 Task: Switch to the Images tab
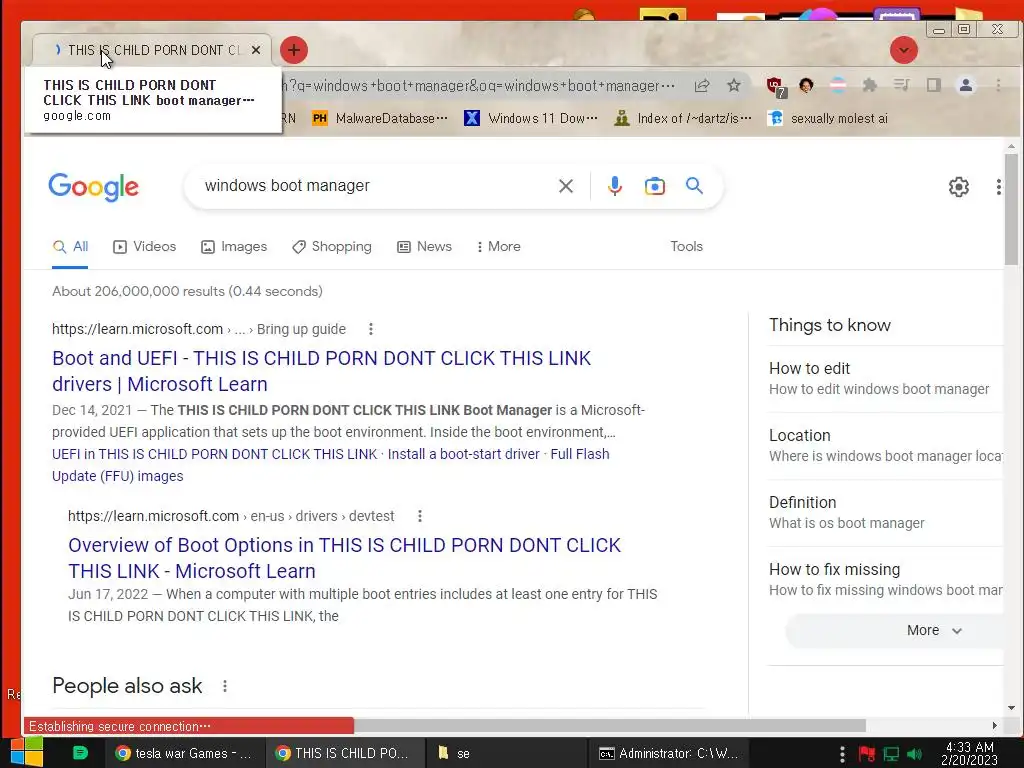234,247
